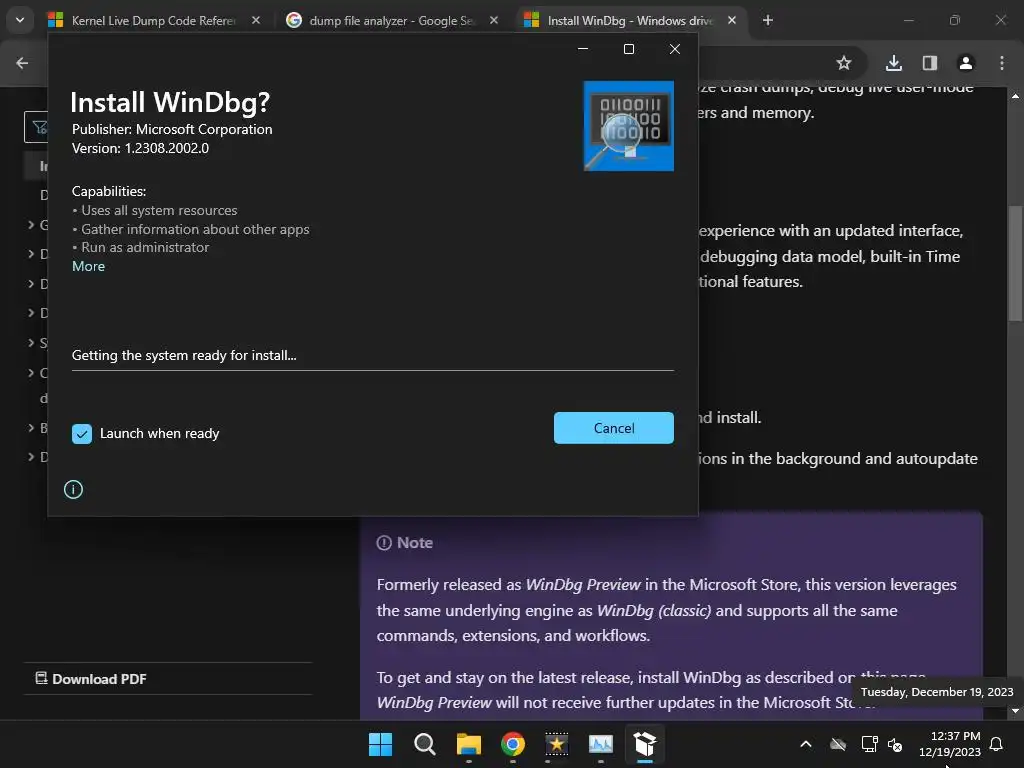Viewport: 1024px width, 768px height.
Task: Click the muted volume tray icon
Action: click(895, 744)
